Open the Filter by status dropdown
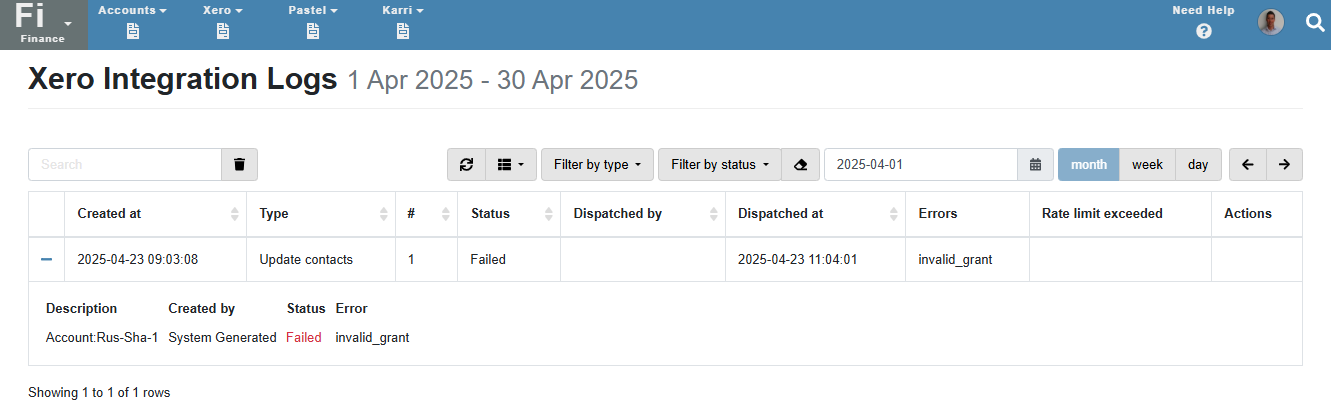The image size is (1331, 409). [718, 165]
